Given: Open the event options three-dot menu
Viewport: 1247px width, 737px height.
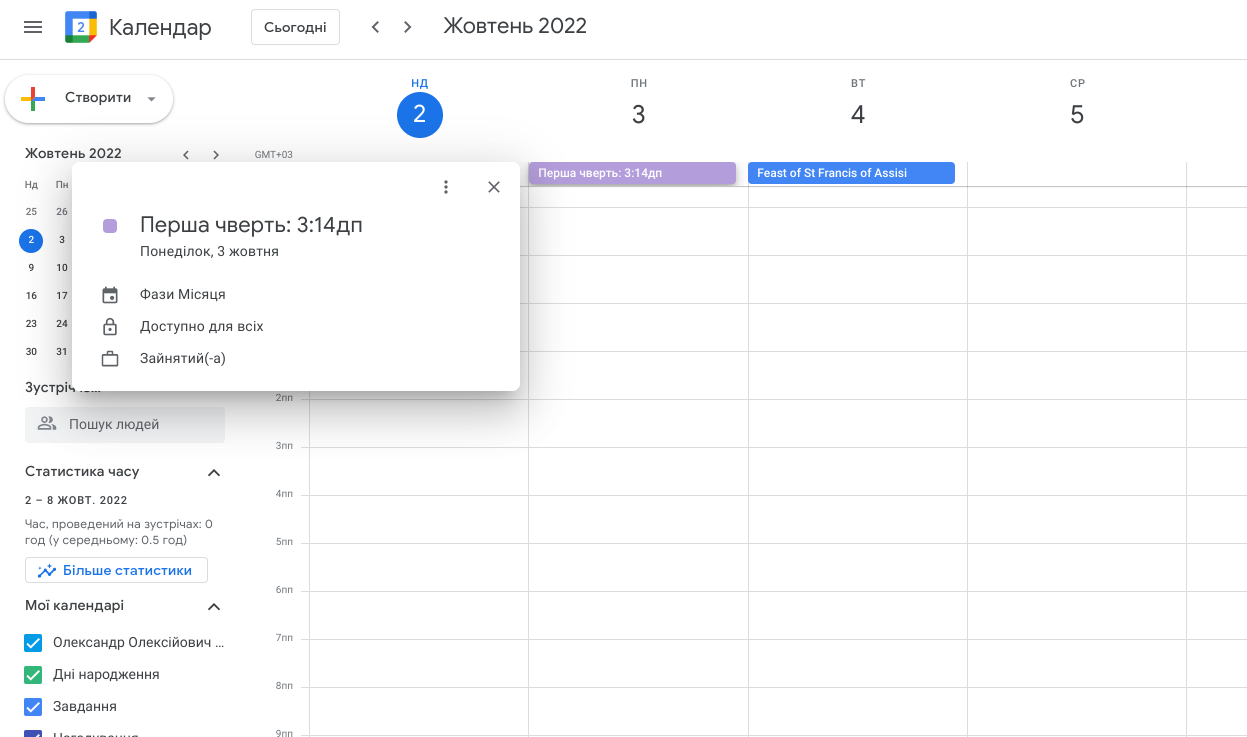Looking at the screenshot, I should [x=446, y=186].
